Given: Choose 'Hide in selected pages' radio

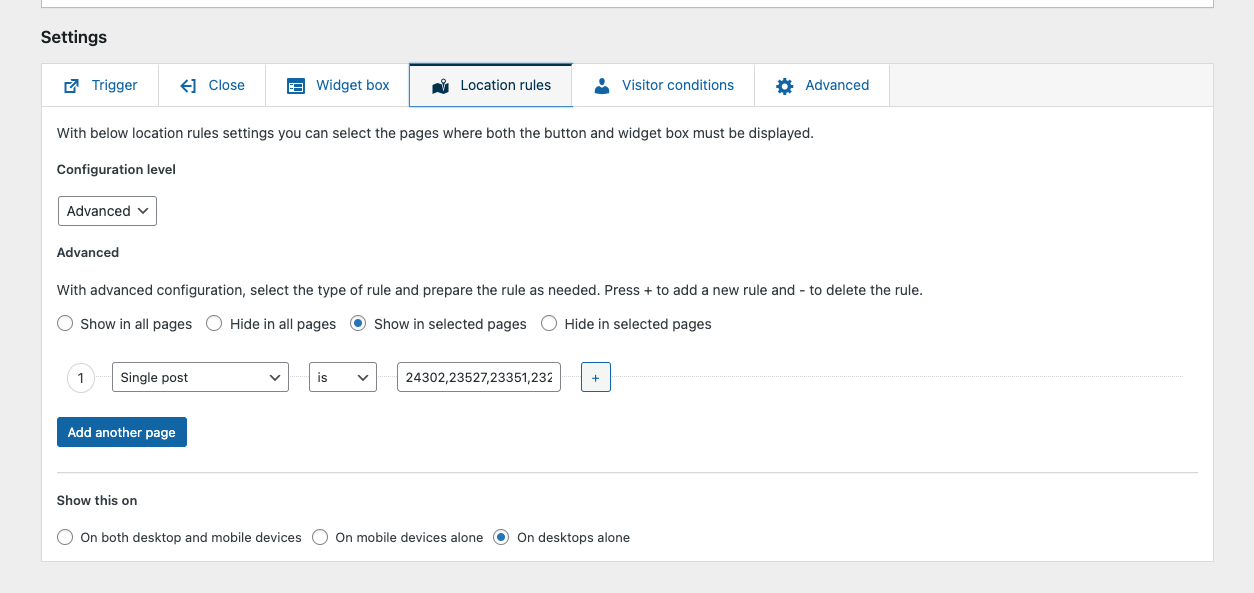Looking at the screenshot, I should tap(549, 324).
